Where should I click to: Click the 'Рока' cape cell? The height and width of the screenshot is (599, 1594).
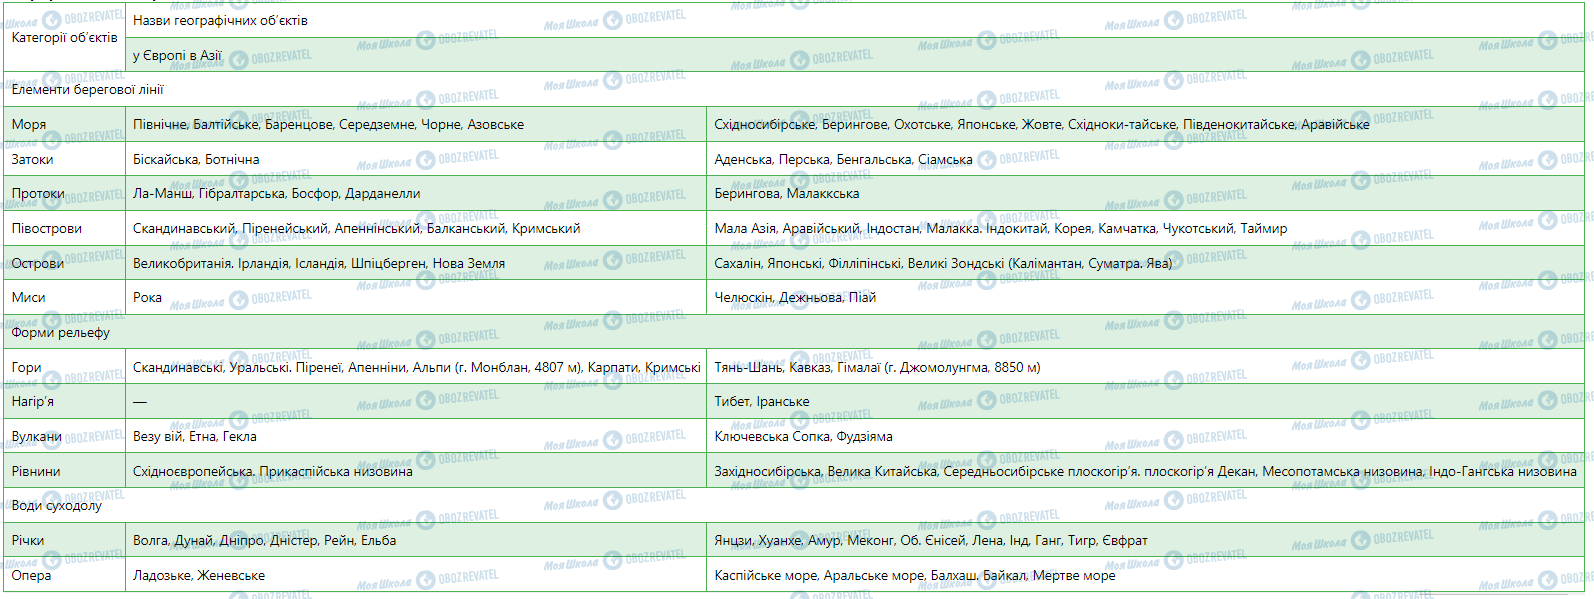coord(147,298)
